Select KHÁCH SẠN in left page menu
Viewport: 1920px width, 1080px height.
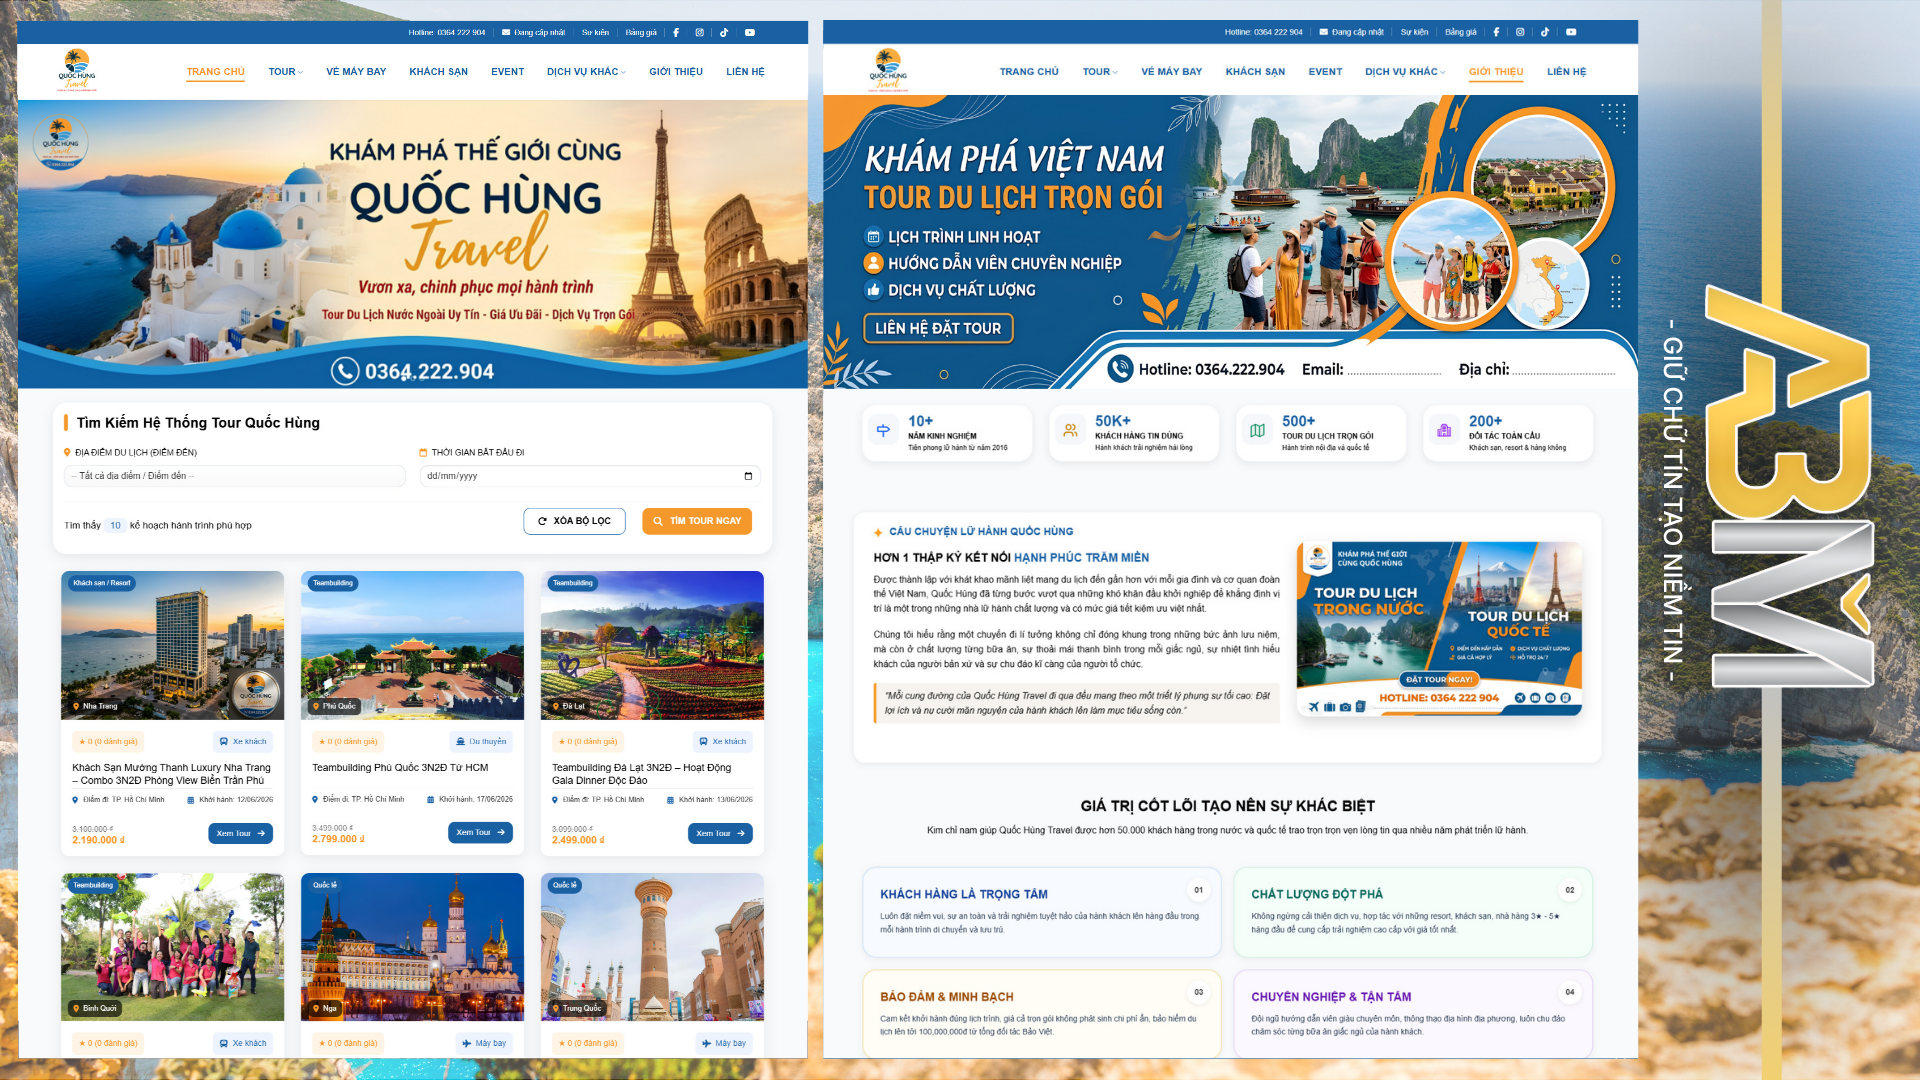click(438, 72)
